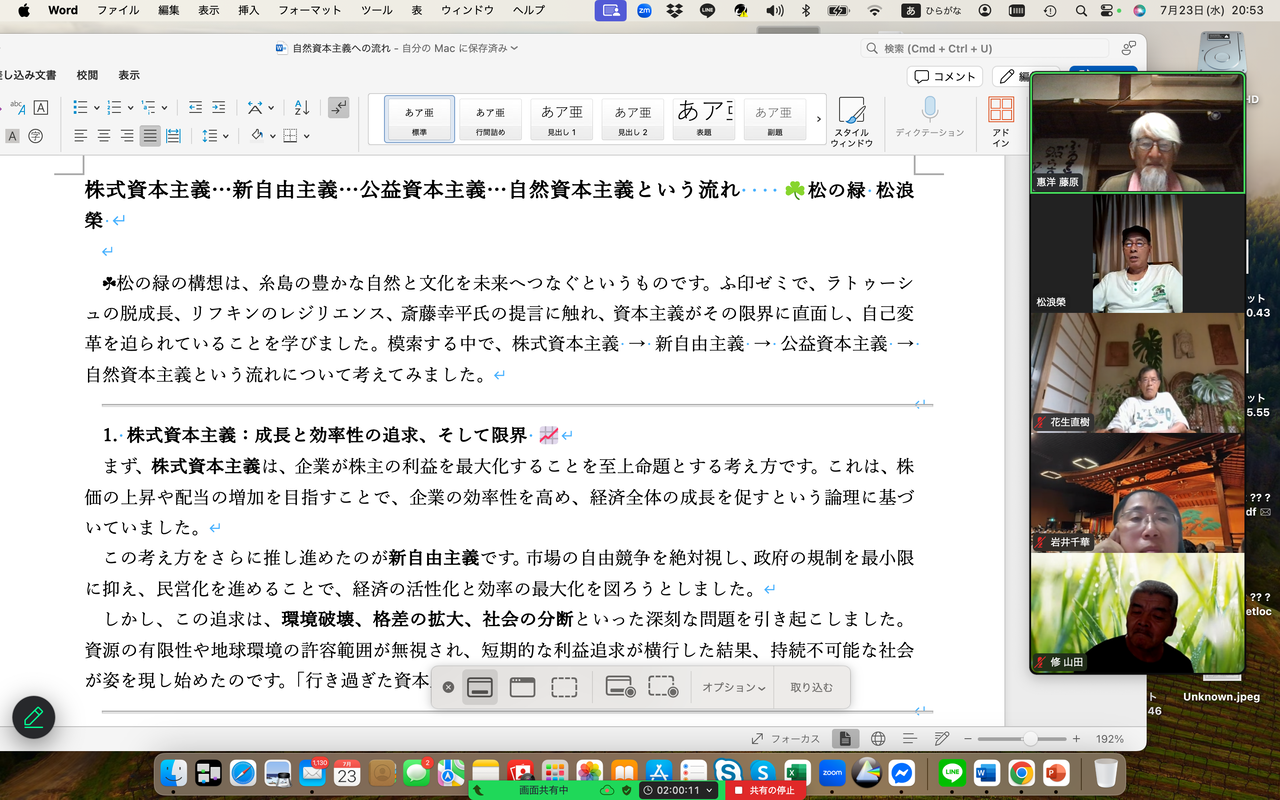Expand the bullet list style dropdown arrow
The image size is (1280, 800).
point(96,108)
